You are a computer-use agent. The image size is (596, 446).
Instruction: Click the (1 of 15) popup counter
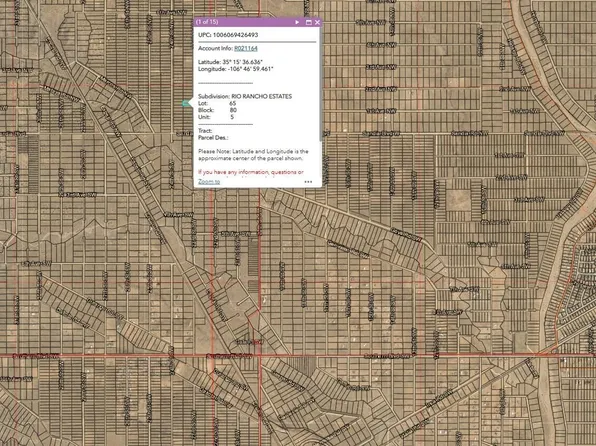point(207,22)
